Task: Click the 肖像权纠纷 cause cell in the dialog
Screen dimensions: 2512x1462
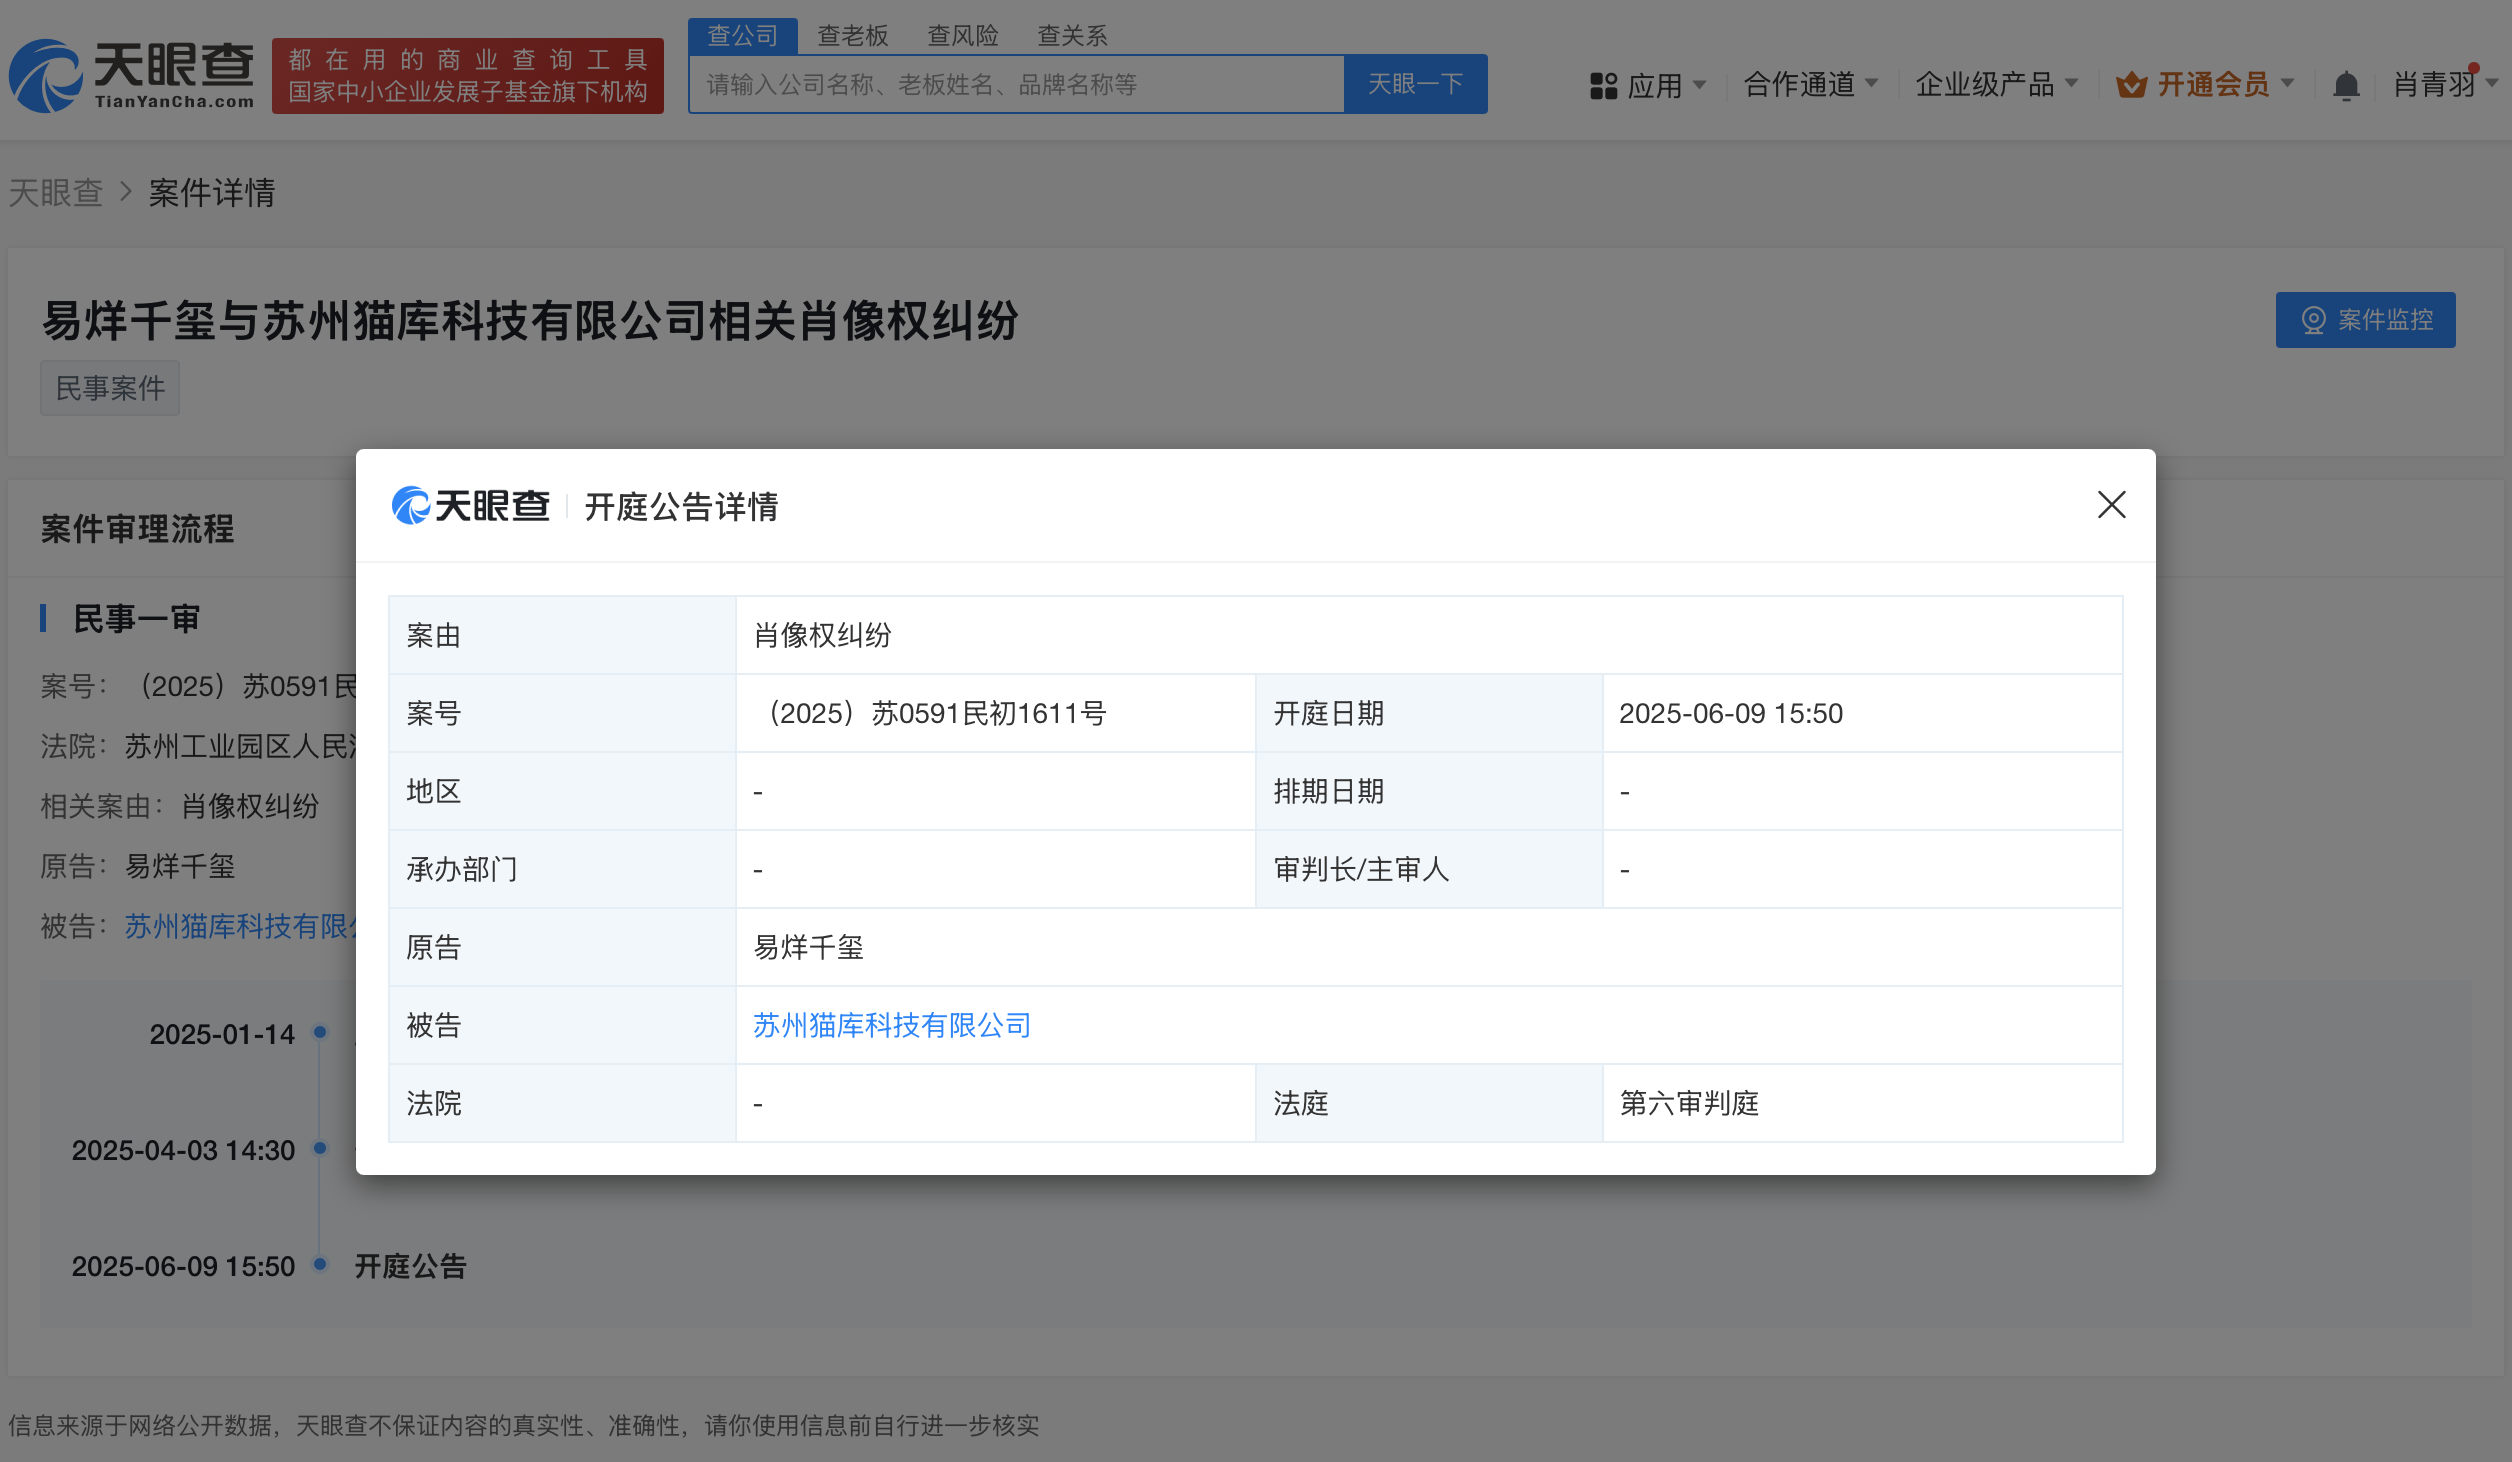Action: [x=1429, y=635]
